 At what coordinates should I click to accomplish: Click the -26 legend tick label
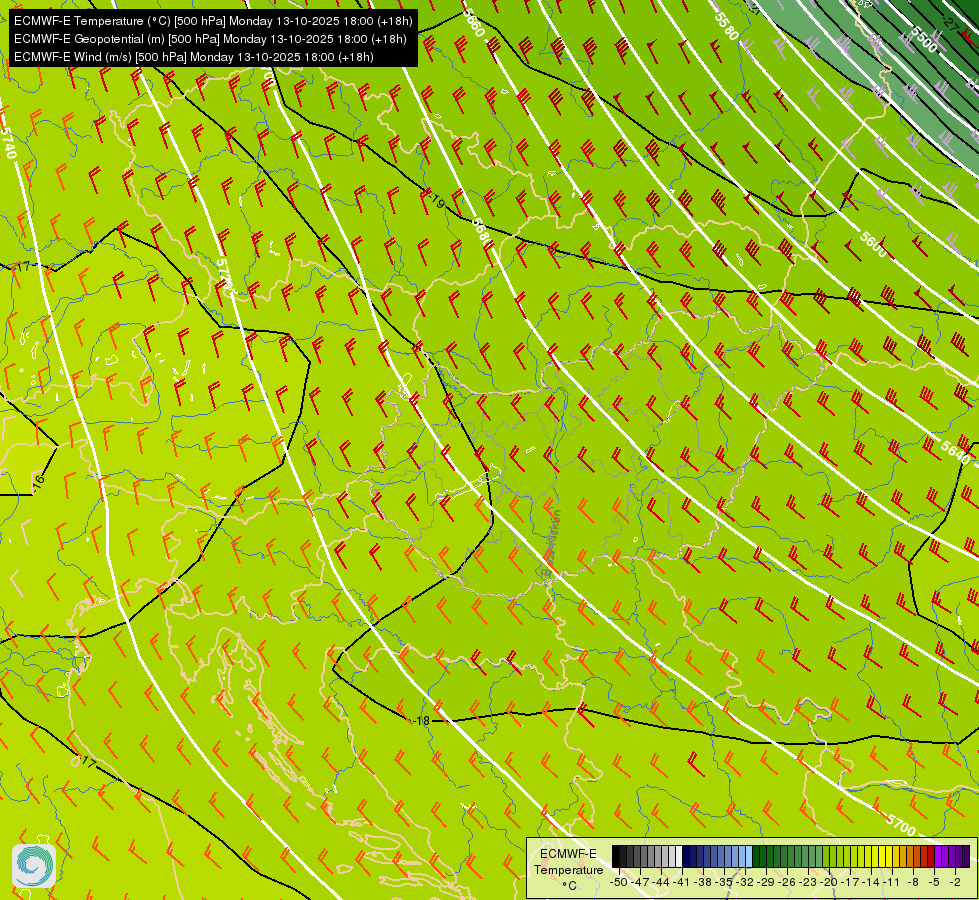787,882
